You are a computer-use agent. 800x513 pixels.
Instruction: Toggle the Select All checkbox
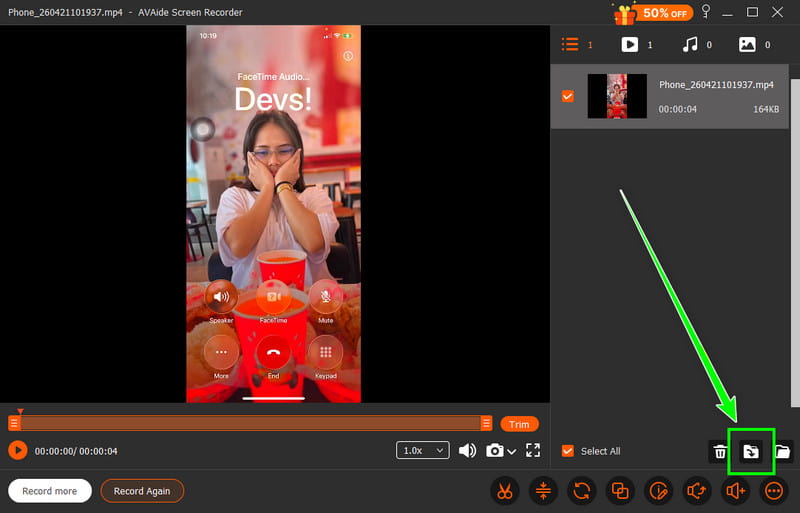click(567, 451)
